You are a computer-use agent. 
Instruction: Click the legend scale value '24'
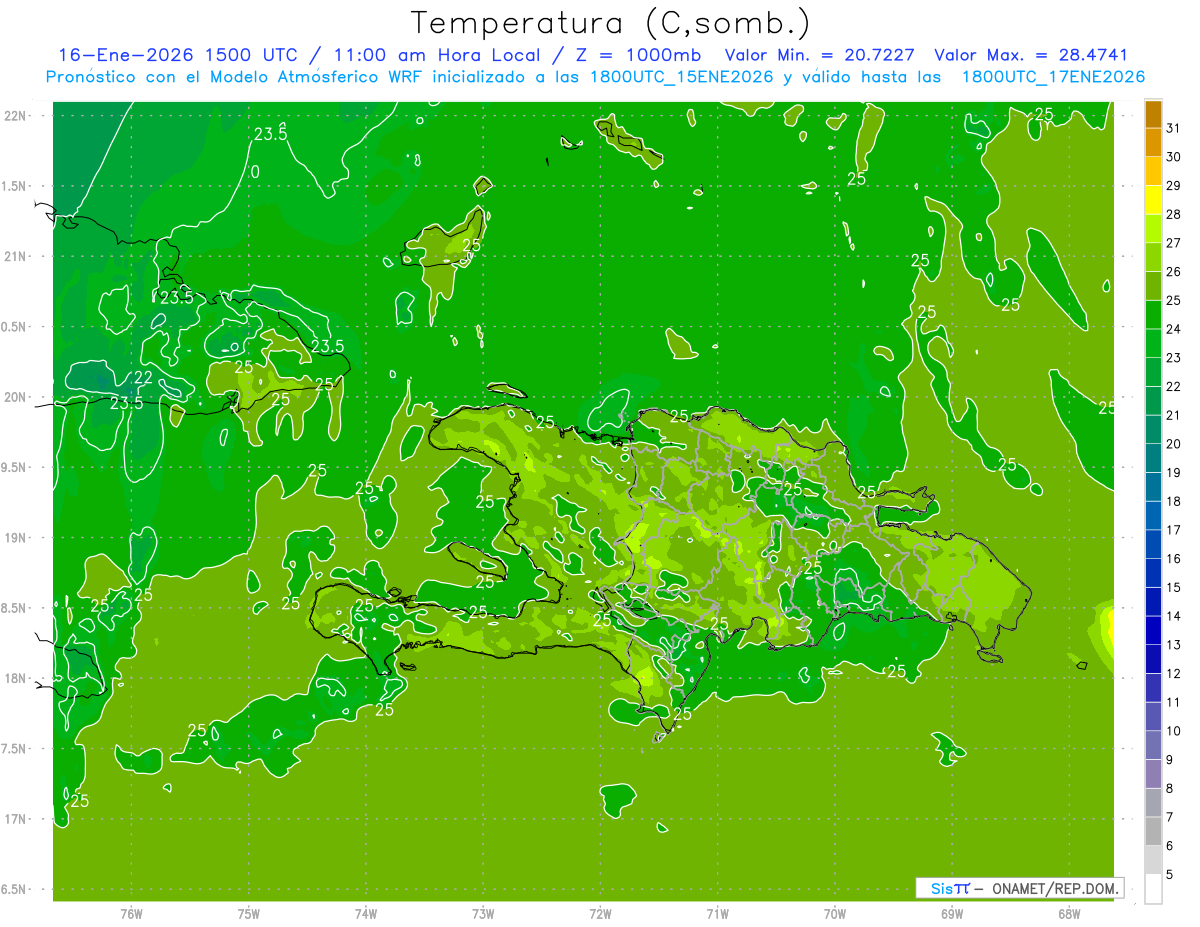point(1174,329)
